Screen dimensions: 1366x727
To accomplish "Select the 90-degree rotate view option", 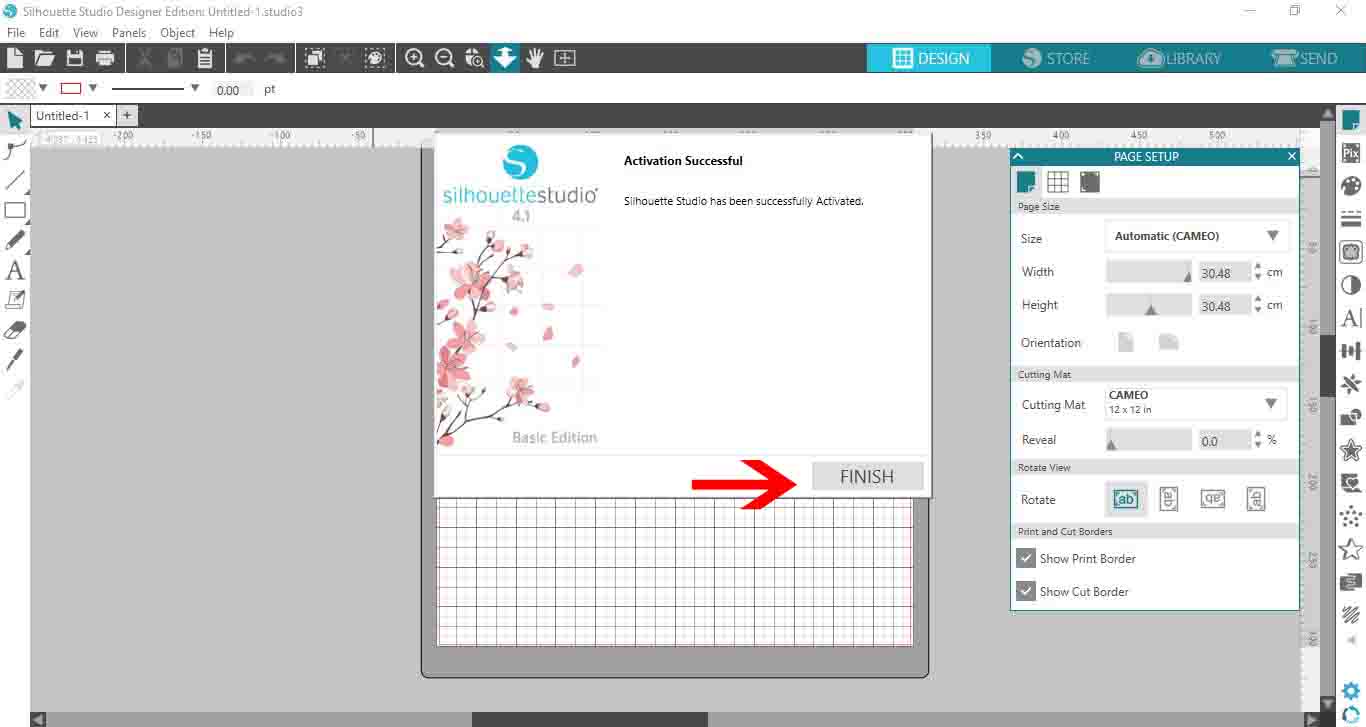I will click(x=1168, y=499).
